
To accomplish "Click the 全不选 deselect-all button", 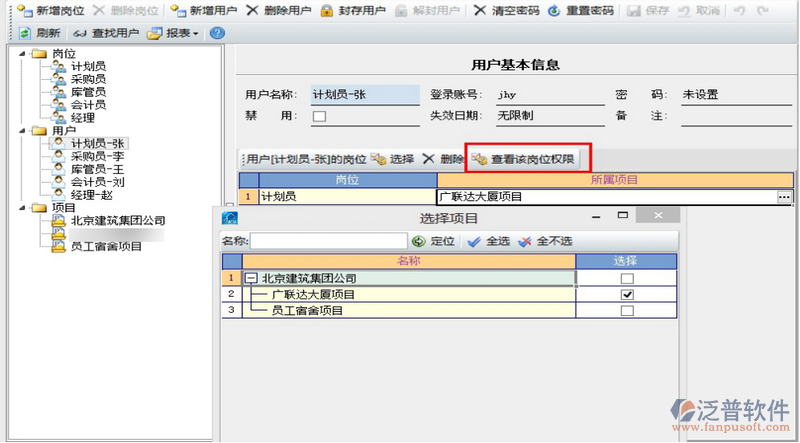I will (545, 241).
